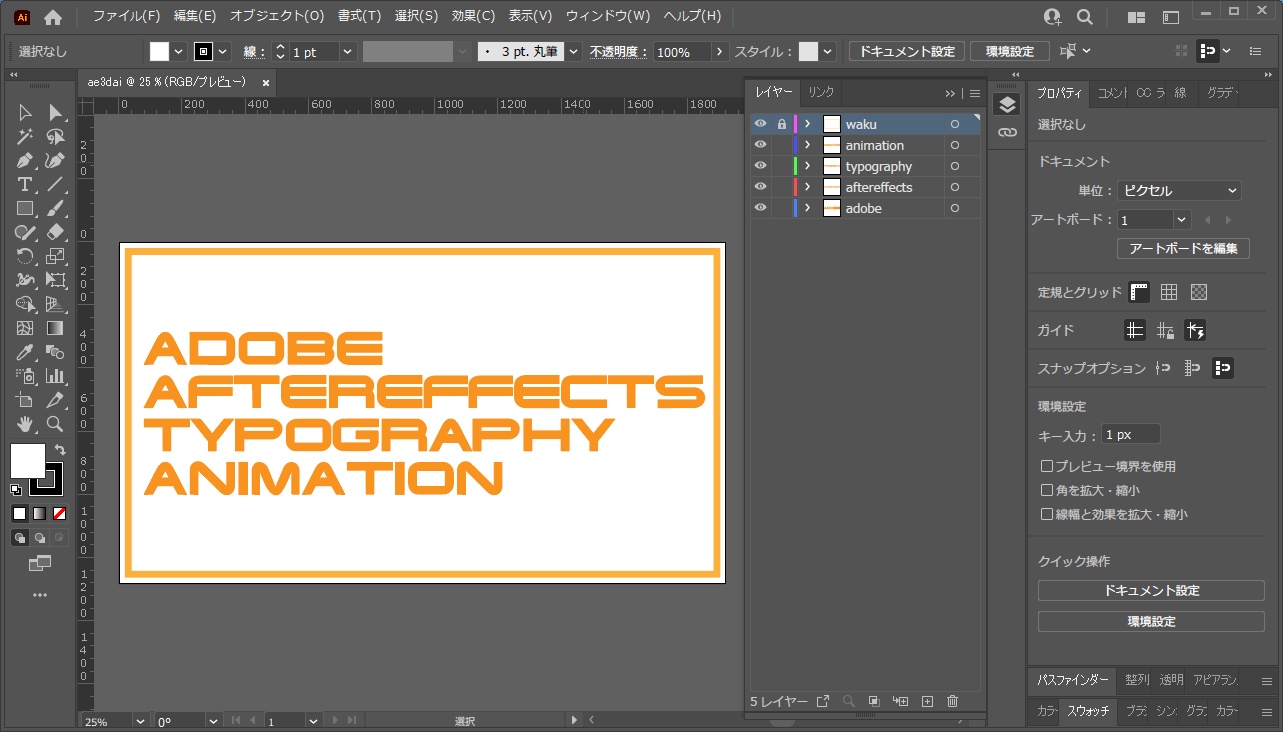Select the Perspective Grid tool
This screenshot has width=1283, height=732.
click(x=56, y=305)
